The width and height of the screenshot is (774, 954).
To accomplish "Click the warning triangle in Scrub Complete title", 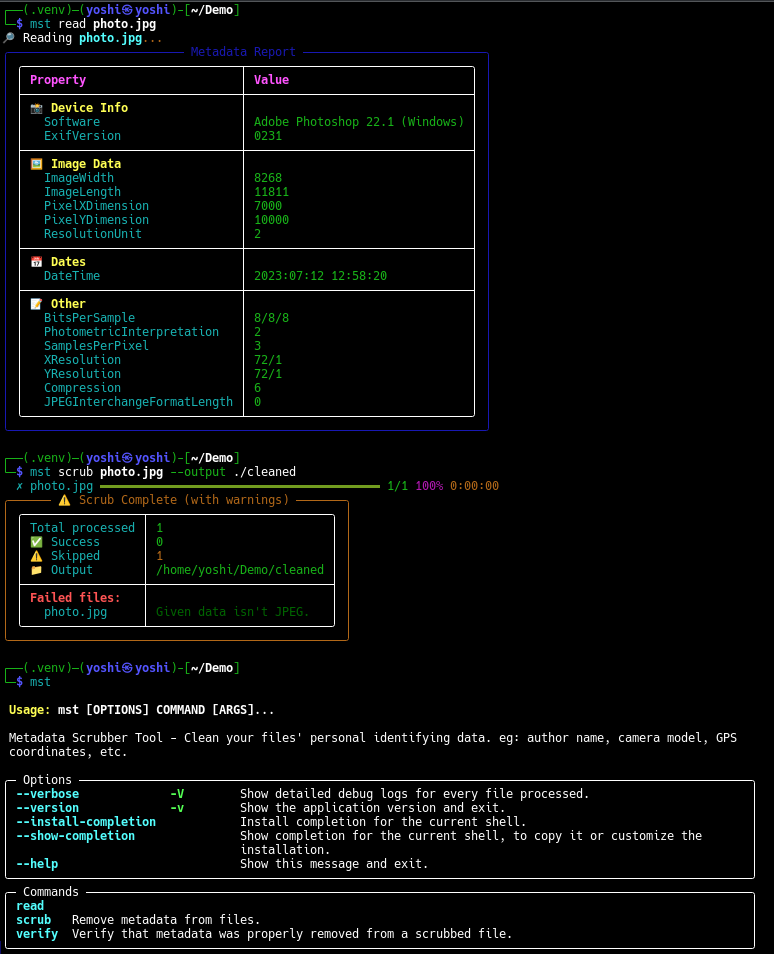I will tap(64, 500).
